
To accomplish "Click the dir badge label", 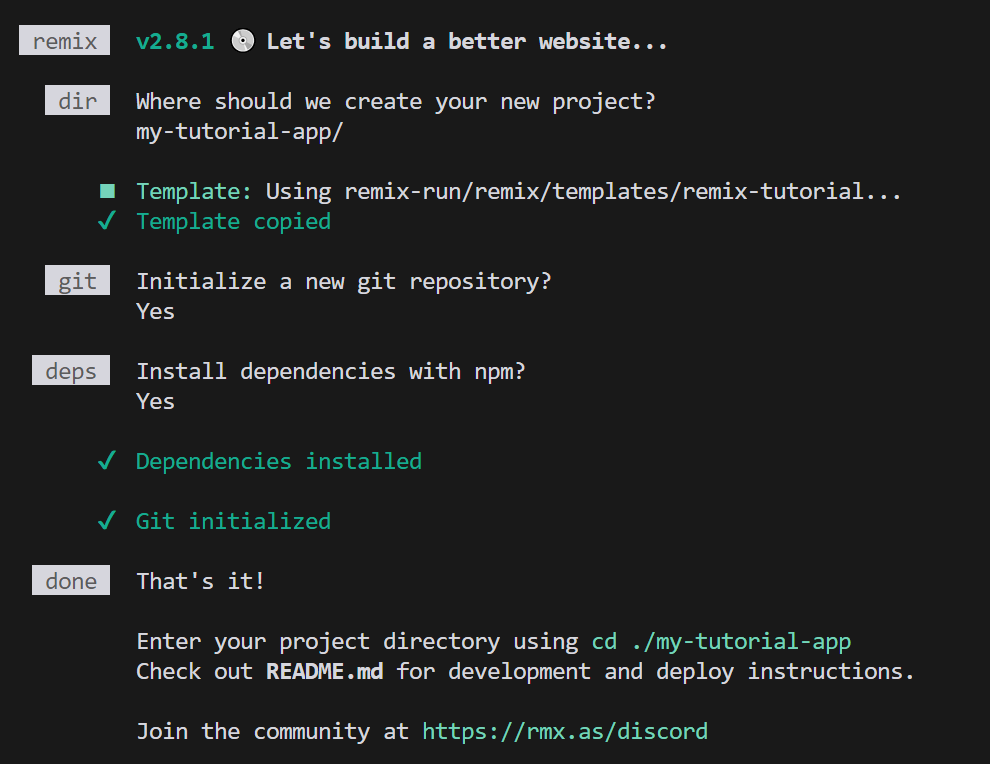I will tap(77, 100).
